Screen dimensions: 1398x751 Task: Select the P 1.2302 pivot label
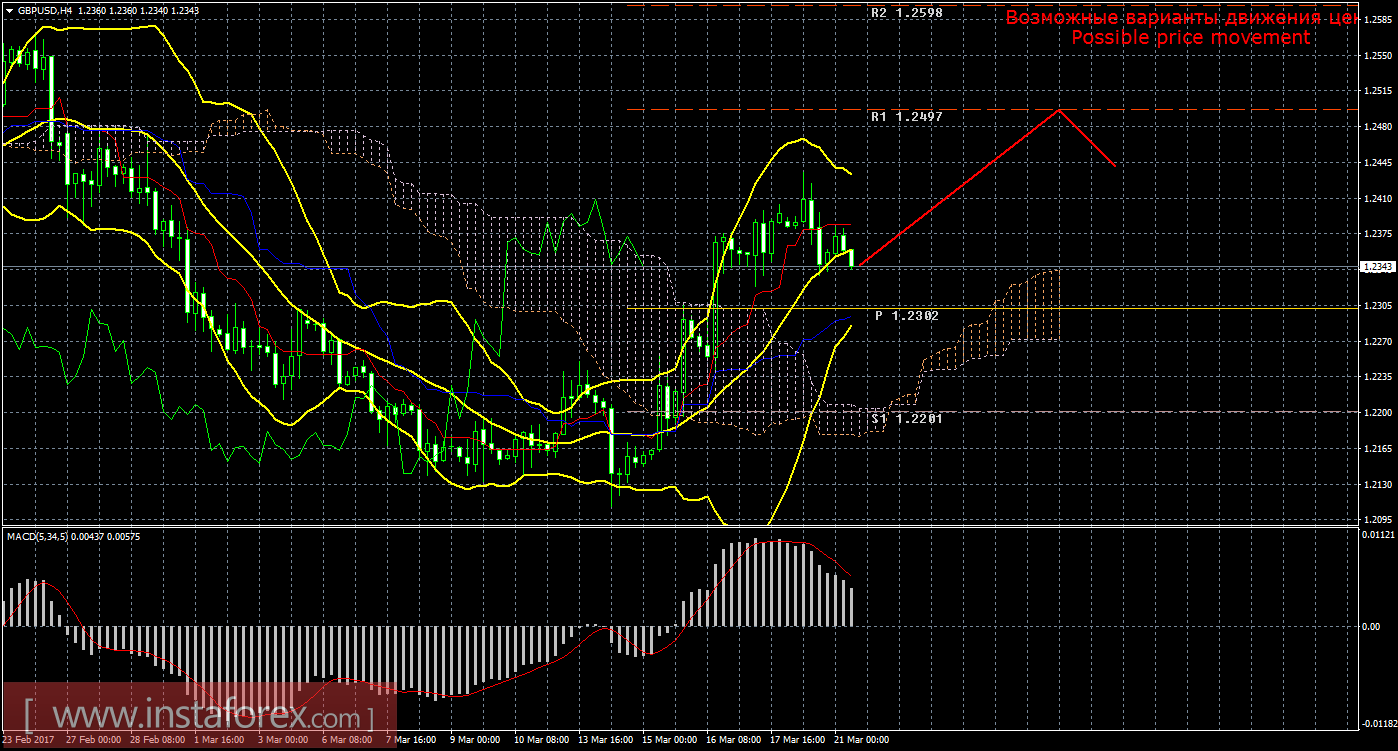click(907, 316)
